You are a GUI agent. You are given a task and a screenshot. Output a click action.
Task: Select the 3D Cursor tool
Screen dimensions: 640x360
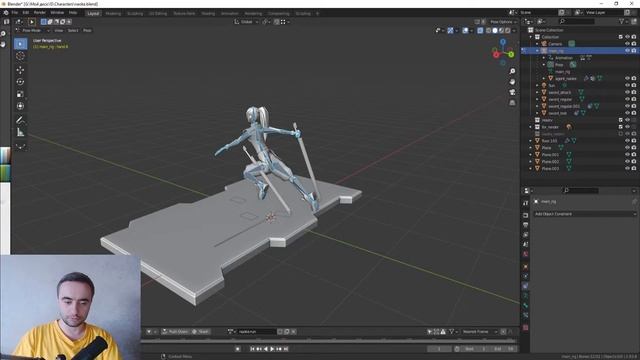pos(20,56)
